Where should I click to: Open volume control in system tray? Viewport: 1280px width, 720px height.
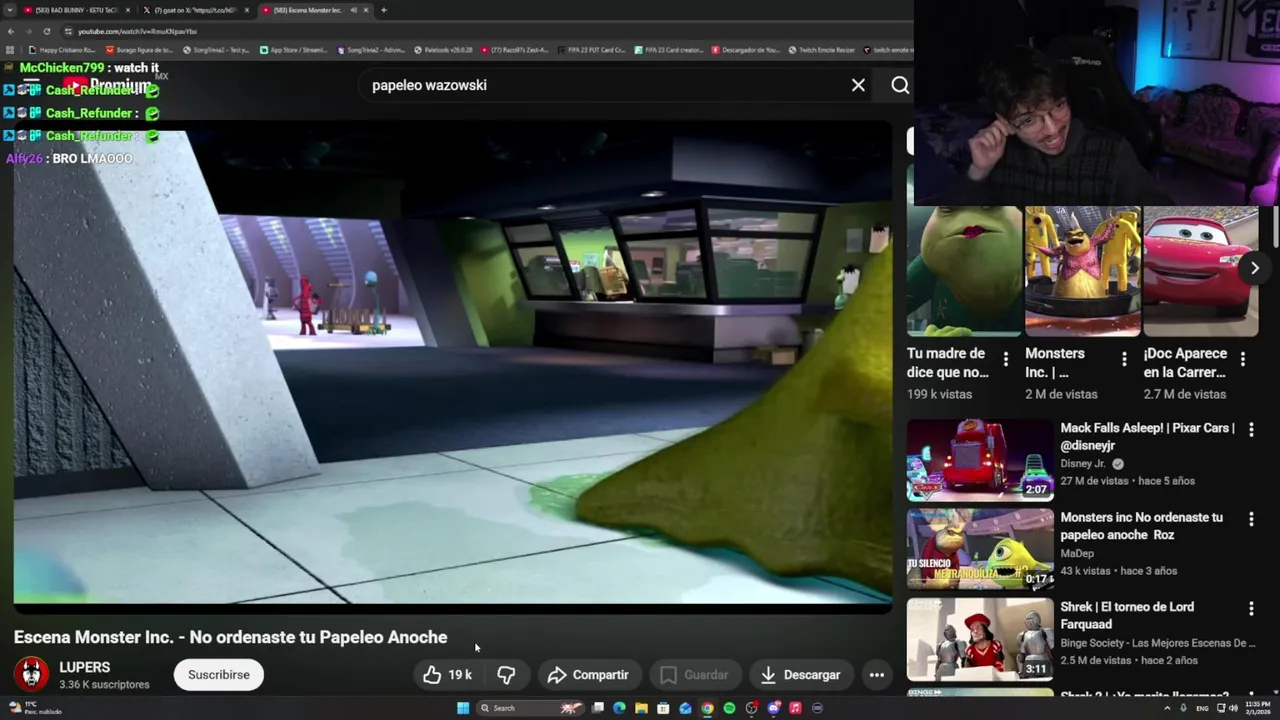point(1233,708)
